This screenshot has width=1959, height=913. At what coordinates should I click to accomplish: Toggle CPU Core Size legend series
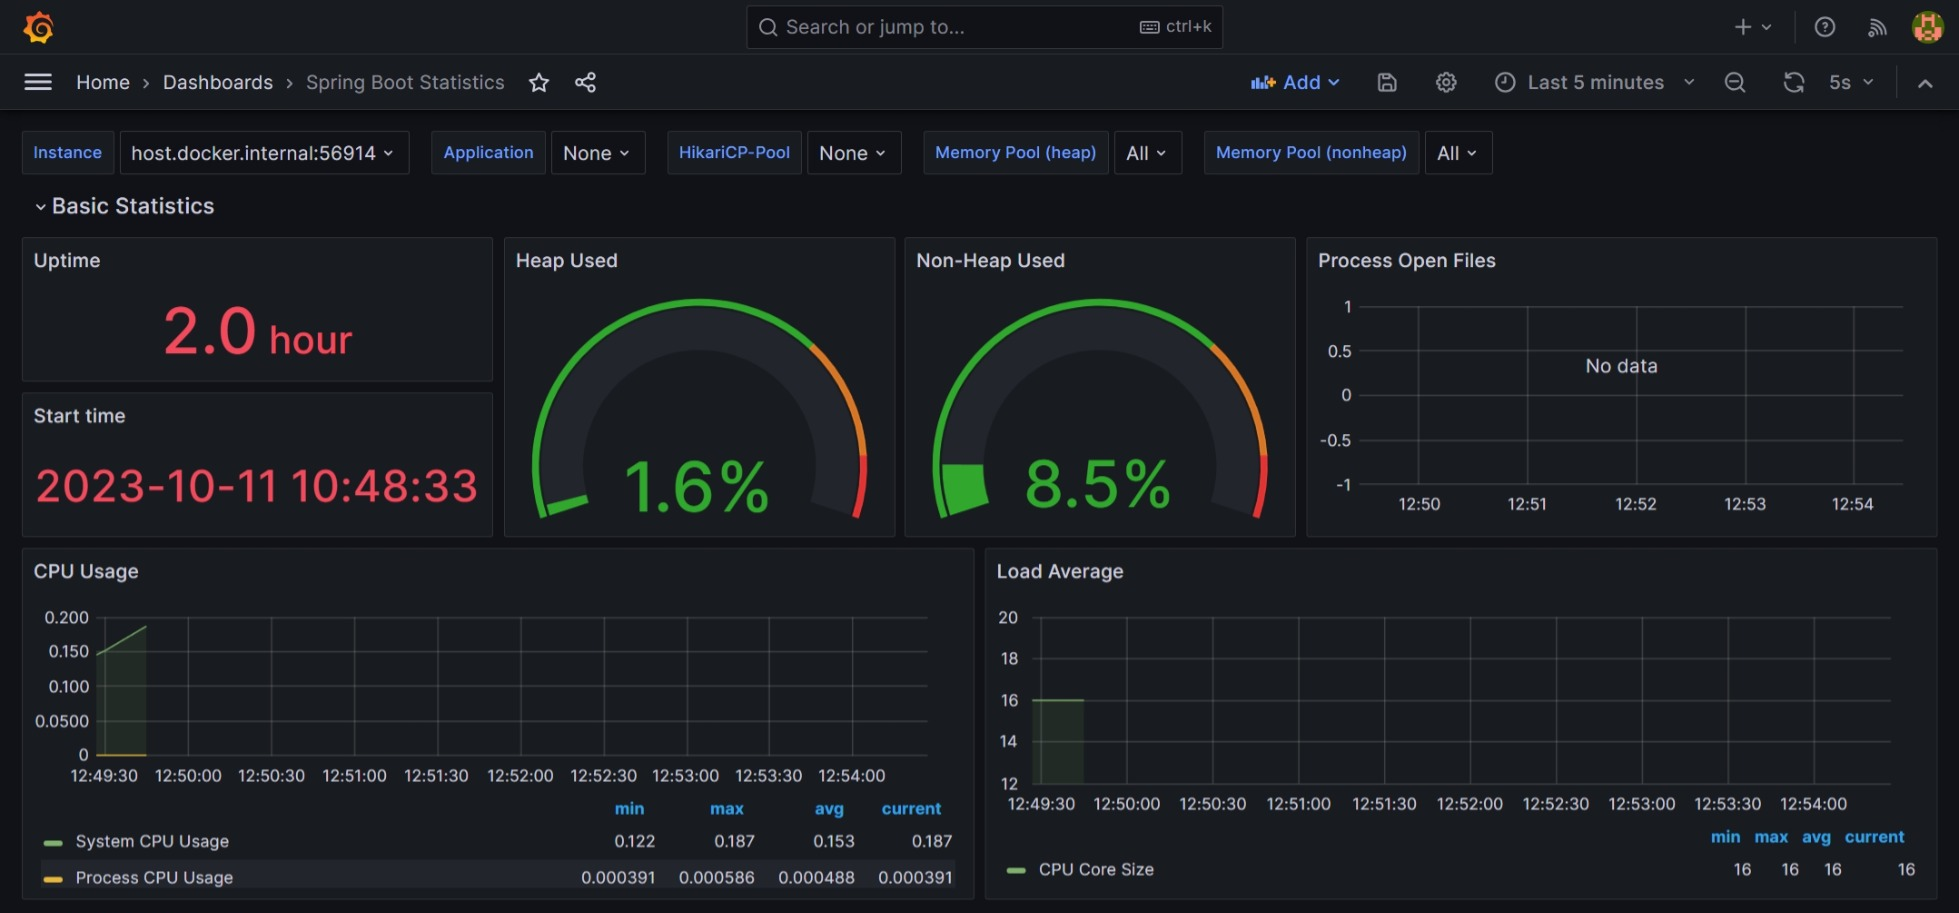(x=1096, y=870)
